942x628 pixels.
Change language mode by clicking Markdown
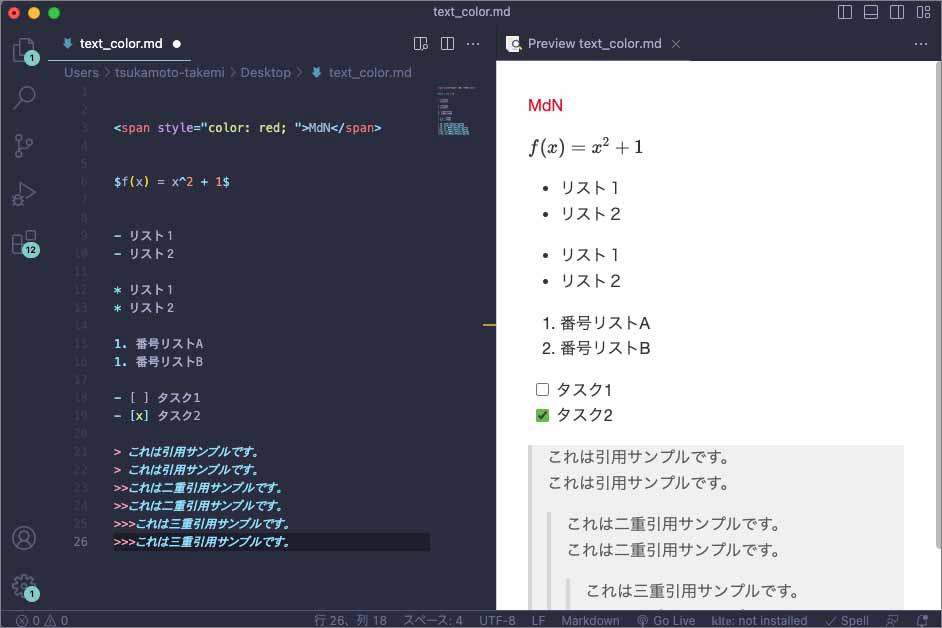pyautogui.click(x=590, y=620)
